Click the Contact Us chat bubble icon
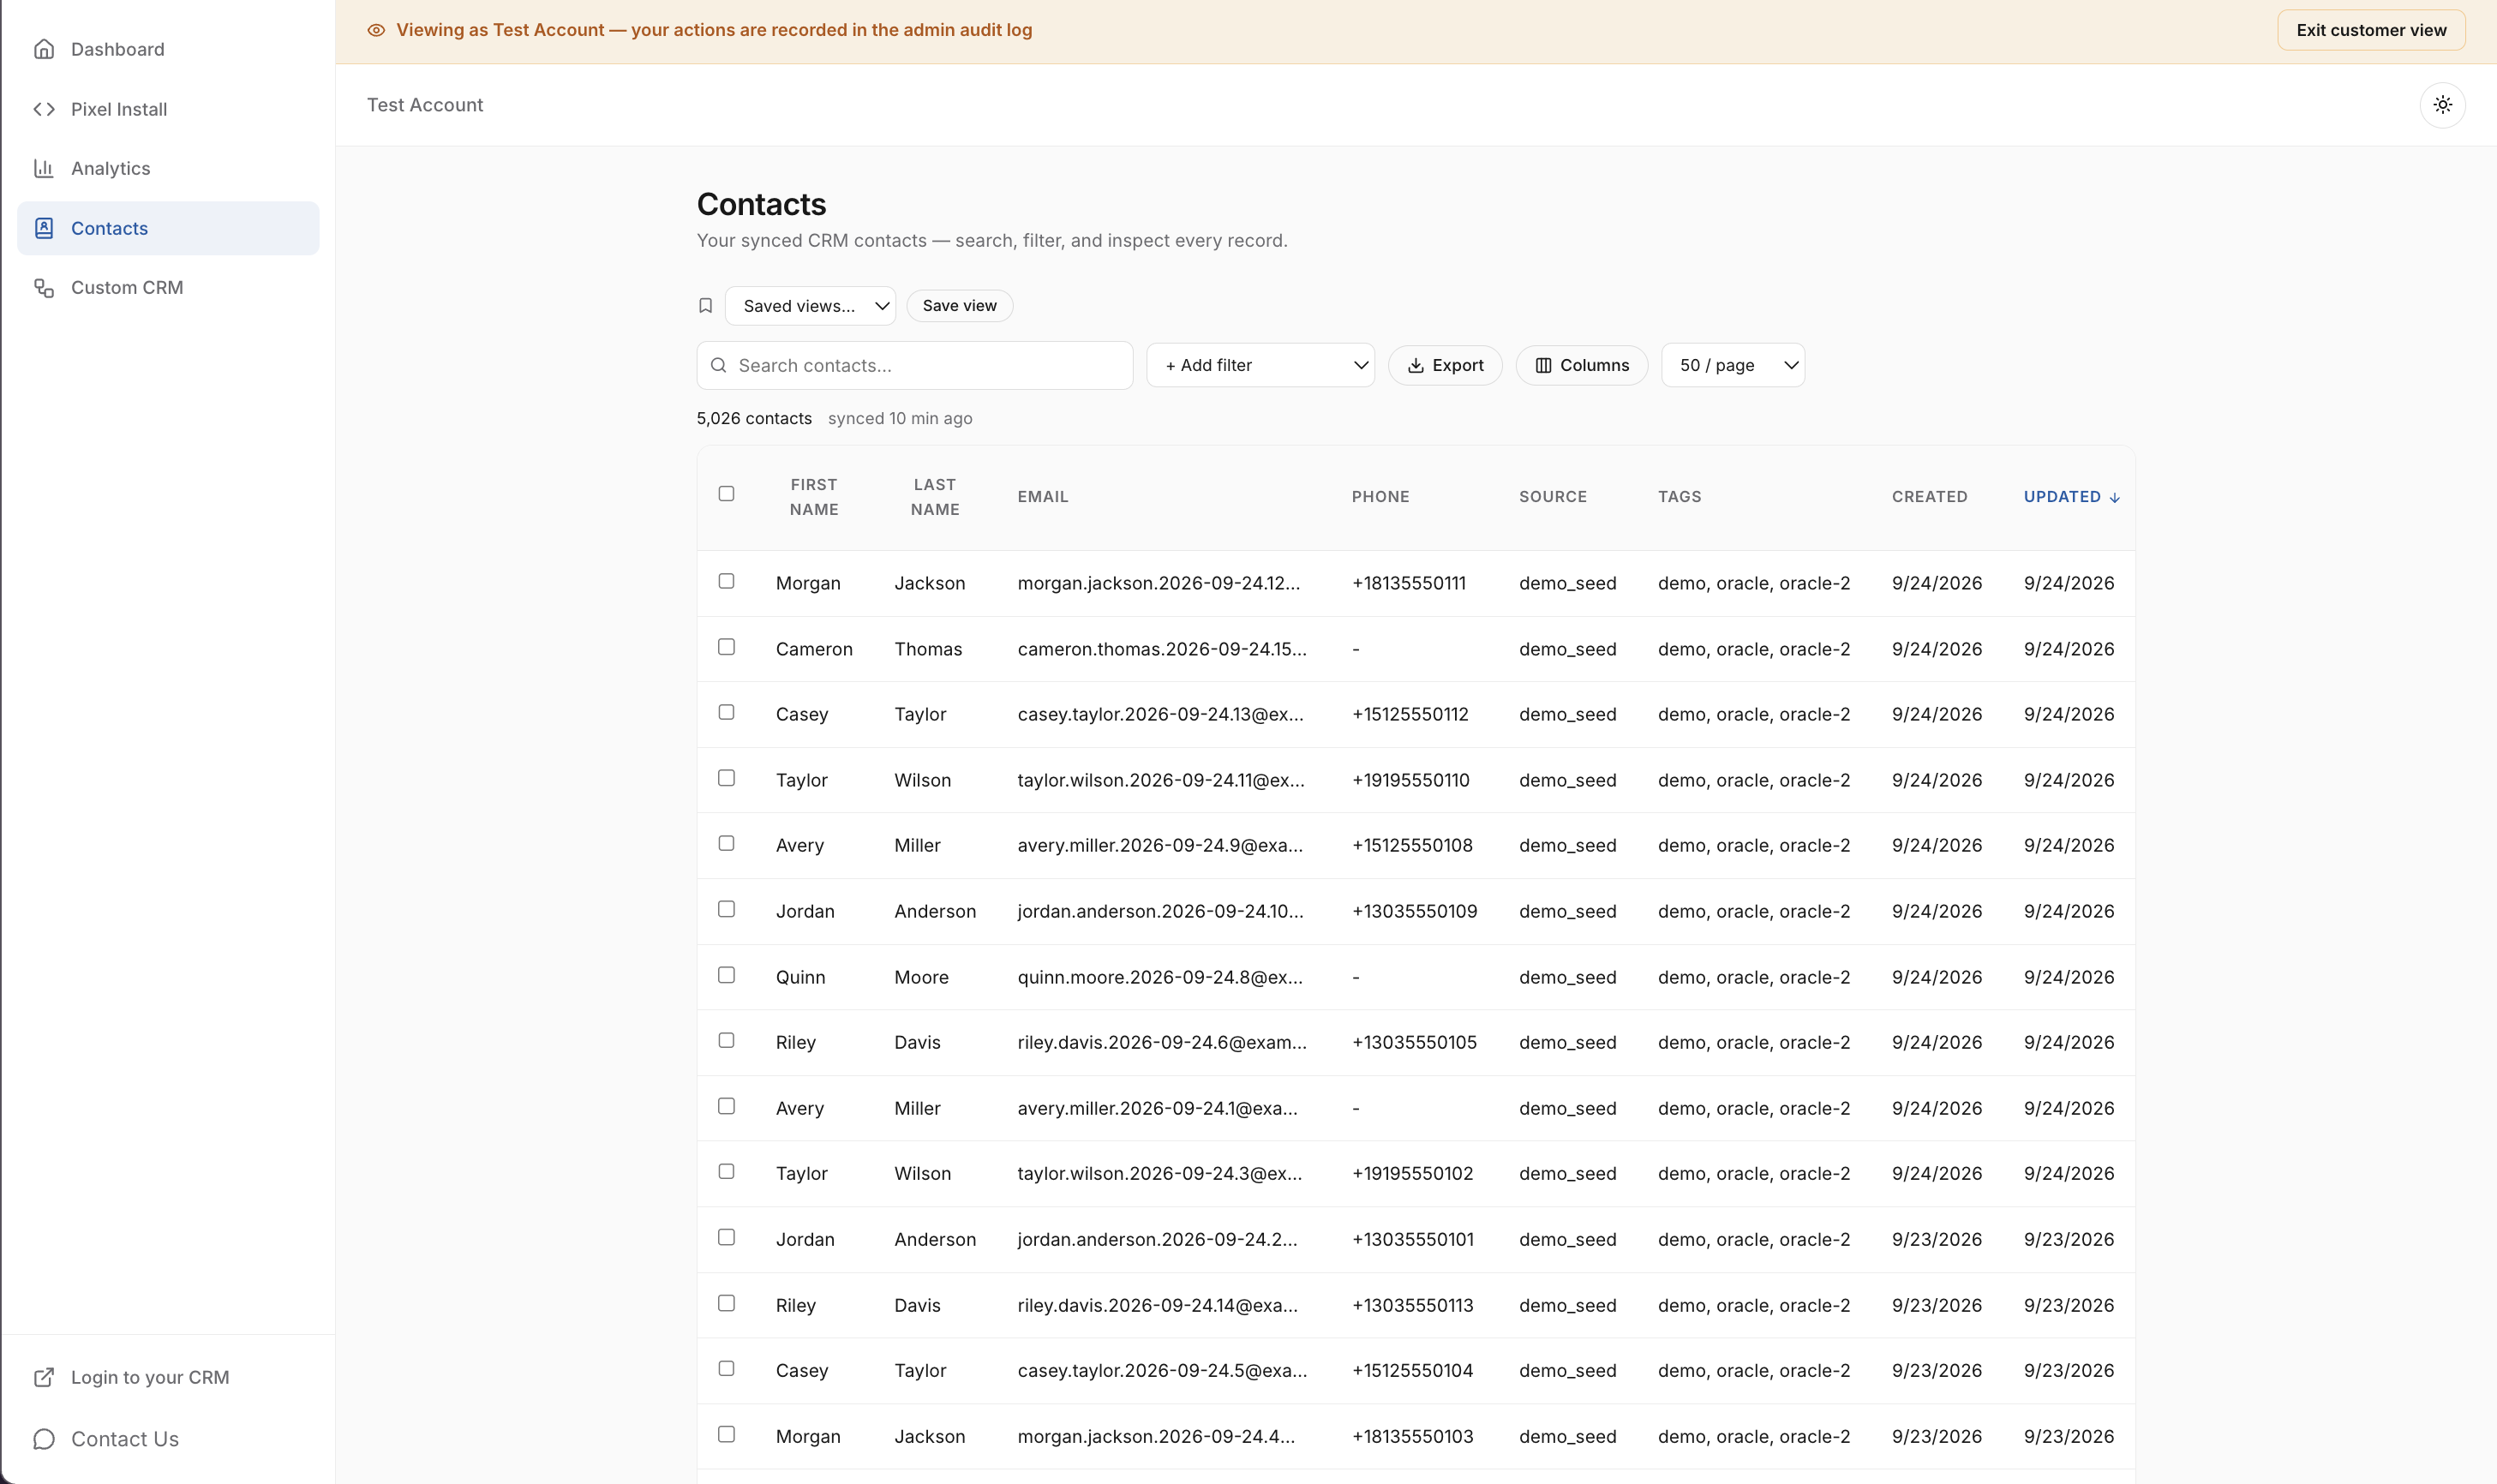Image resolution: width=2497 pixels, height=1484 pixels. [44, 1439]
